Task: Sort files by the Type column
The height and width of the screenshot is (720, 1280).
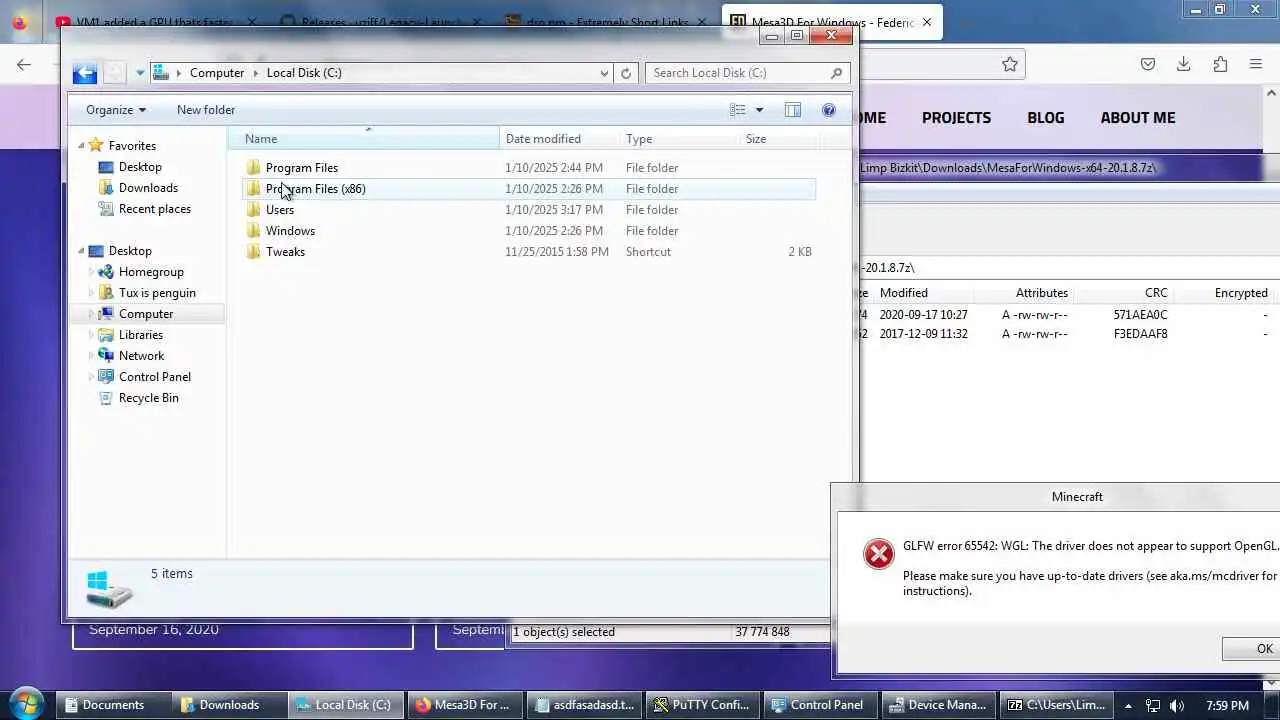Action: click(x=680, y=139)
